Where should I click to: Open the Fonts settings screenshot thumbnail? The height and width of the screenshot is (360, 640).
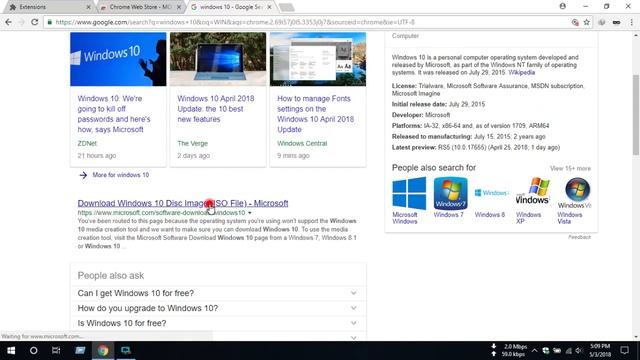tap(318, 59)
